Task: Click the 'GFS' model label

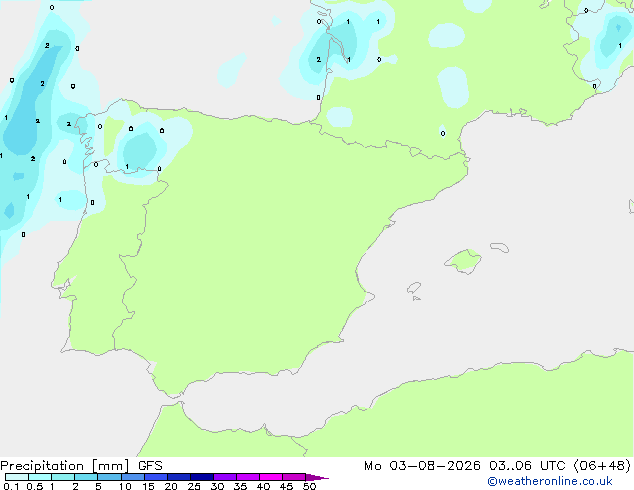Action: click(x=150, y=466)
